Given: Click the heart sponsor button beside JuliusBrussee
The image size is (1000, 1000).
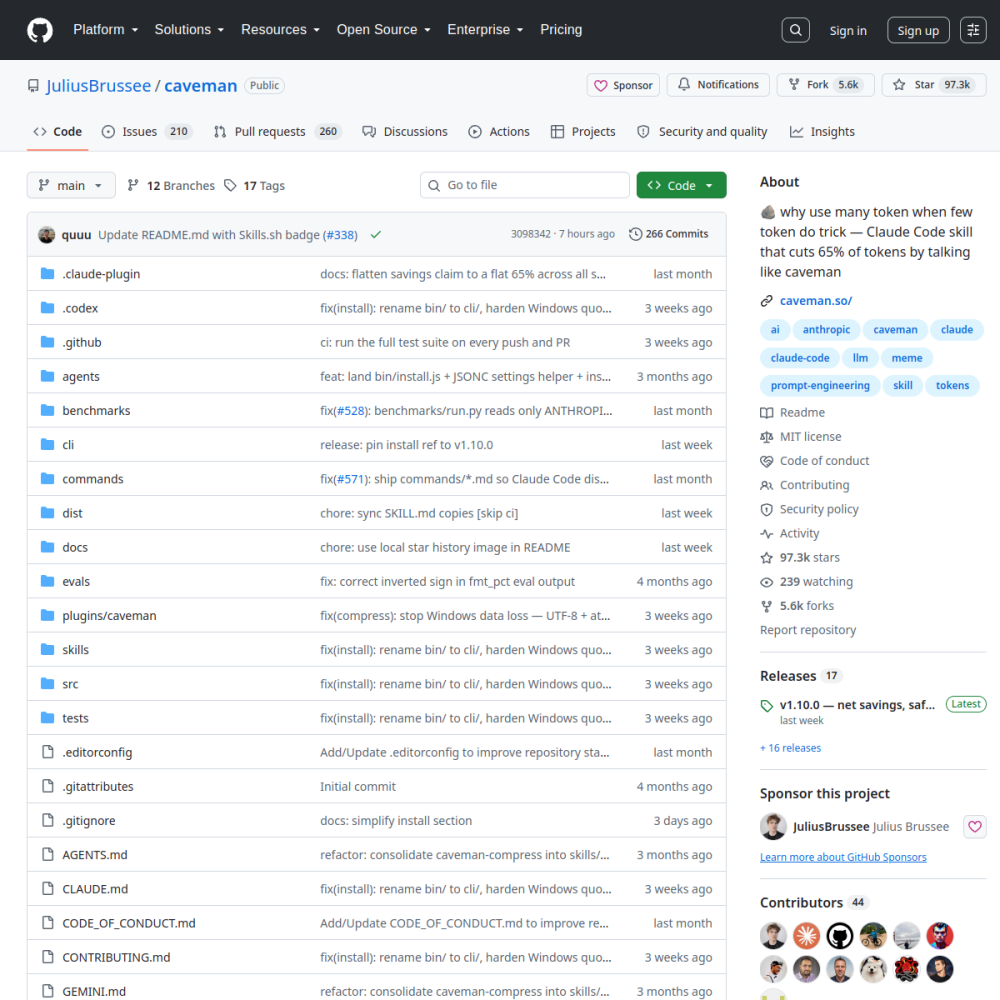Looking at the screenshot, I should click(x=974, y=827).
